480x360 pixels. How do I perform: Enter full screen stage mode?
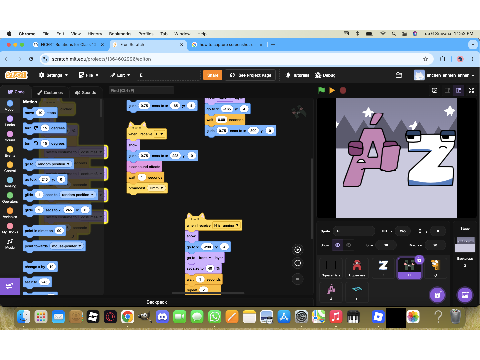[471, 90]
